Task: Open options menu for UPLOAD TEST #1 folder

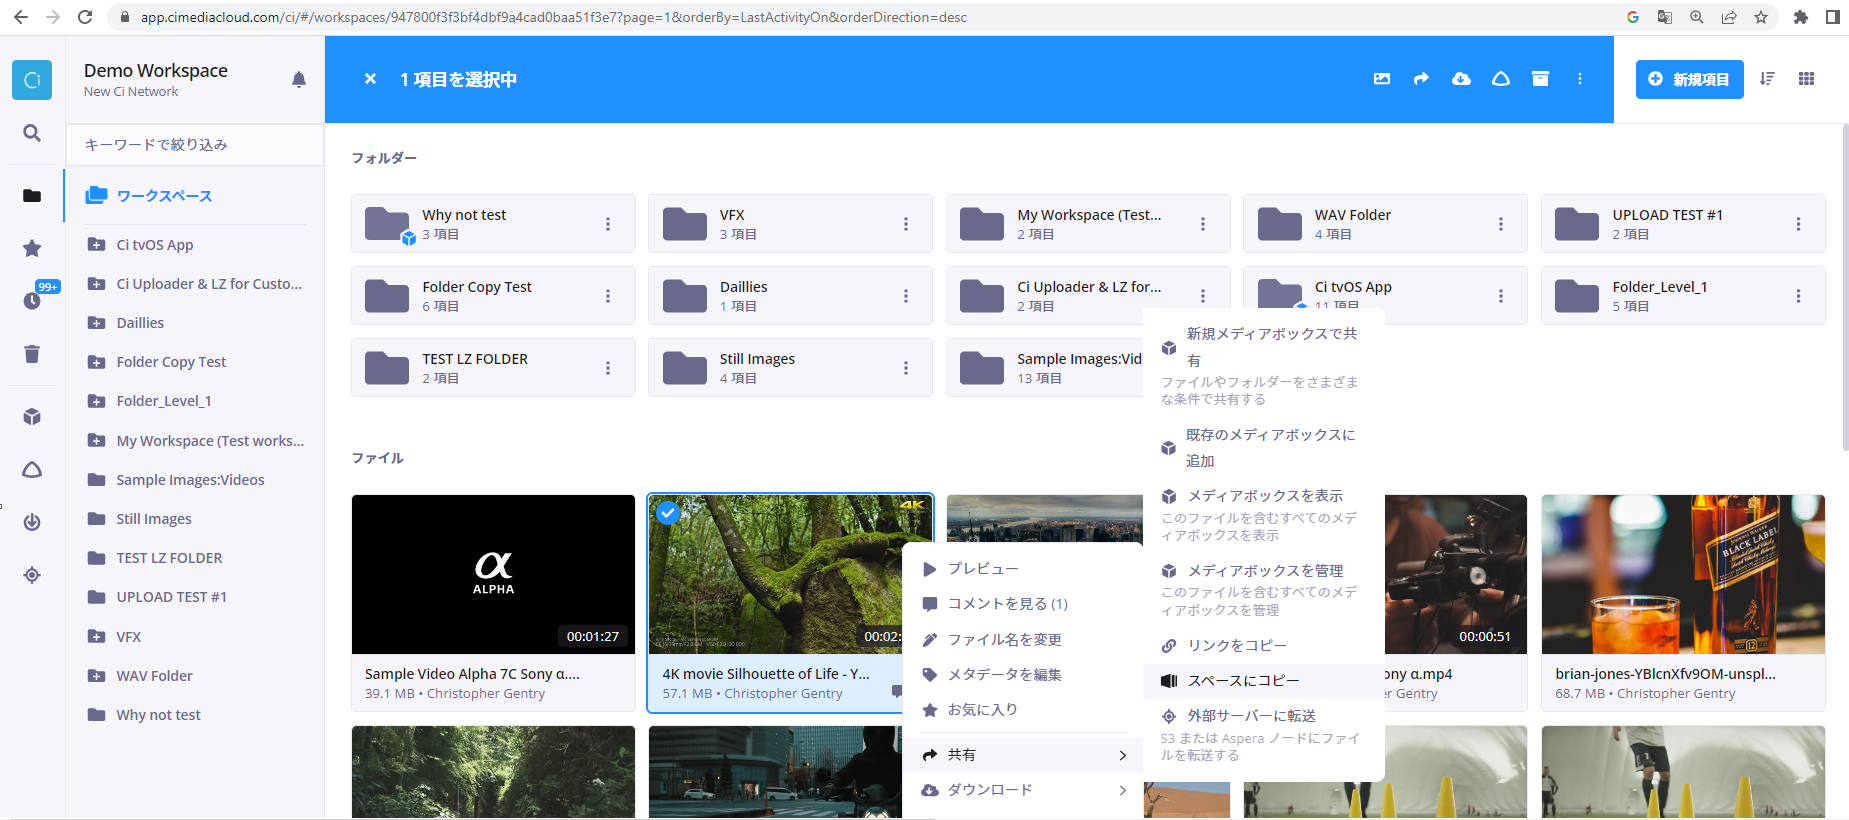Action: (1798, 224)
